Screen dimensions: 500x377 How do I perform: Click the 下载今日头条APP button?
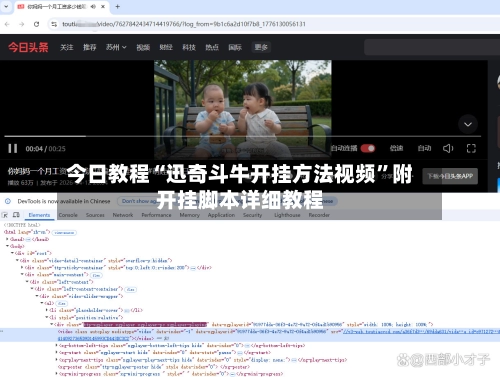tap(450, 176)
